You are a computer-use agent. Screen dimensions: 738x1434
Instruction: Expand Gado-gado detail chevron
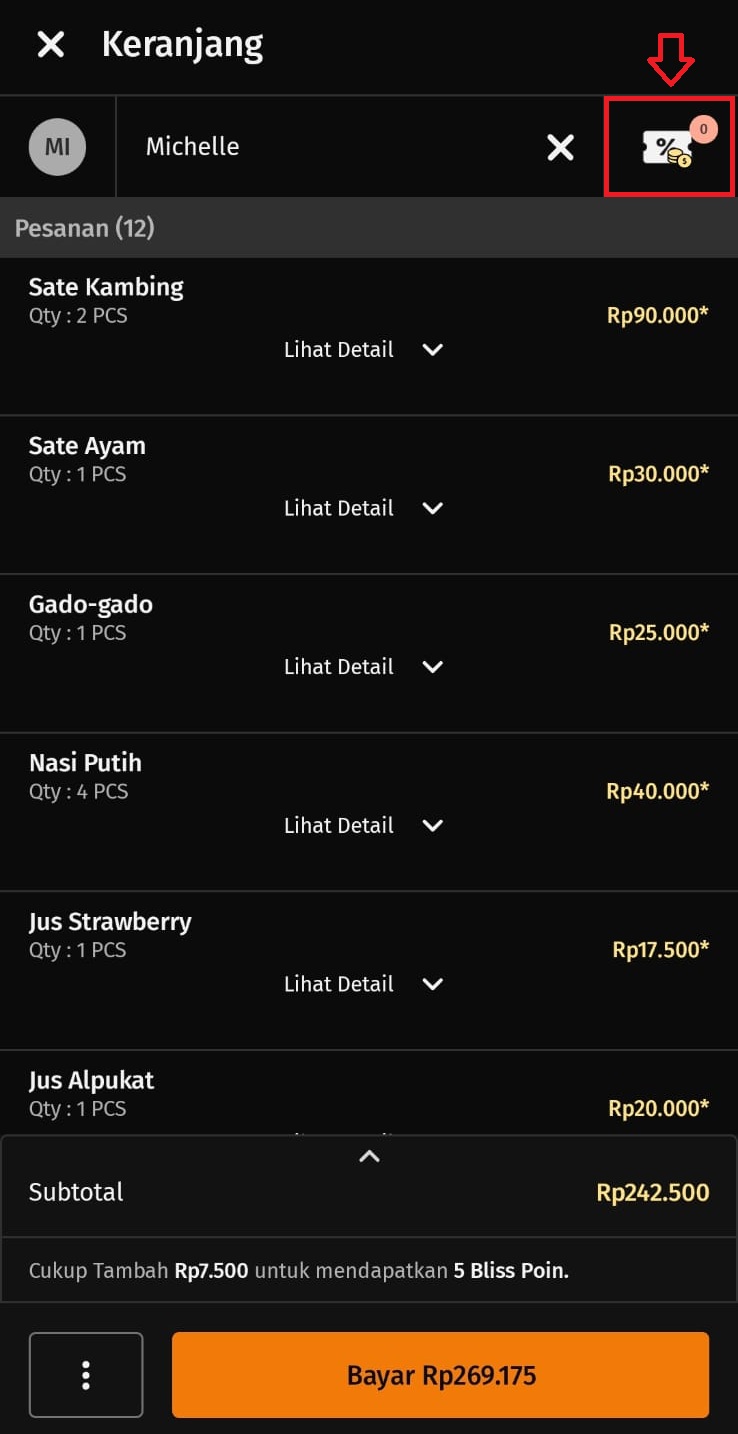[x=432, y=667]
